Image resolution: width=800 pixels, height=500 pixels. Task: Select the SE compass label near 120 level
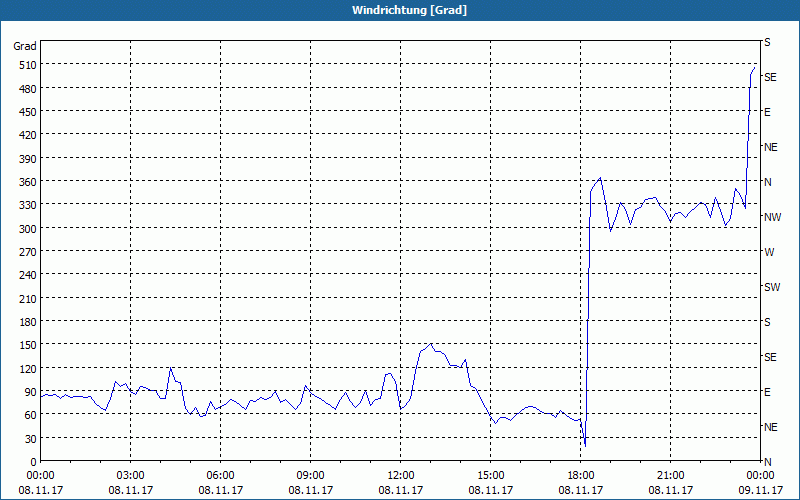click(x=770, y=358)
